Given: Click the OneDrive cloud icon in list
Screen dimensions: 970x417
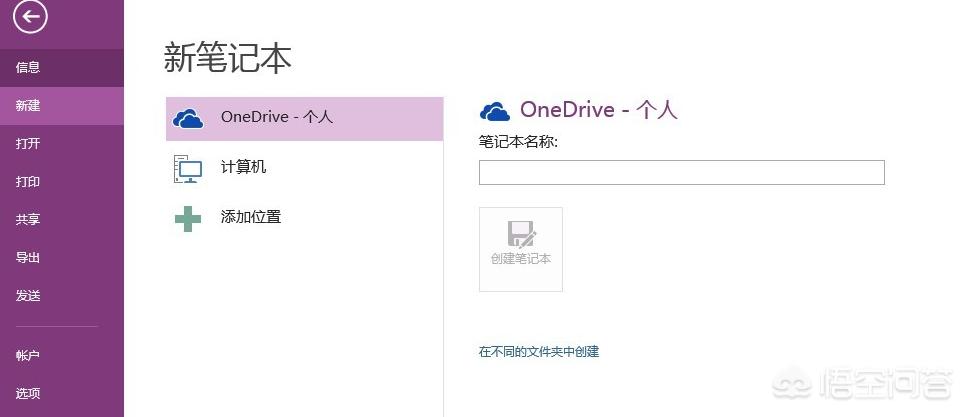Looking at the screenshot, I should click(x=188, y=118).
